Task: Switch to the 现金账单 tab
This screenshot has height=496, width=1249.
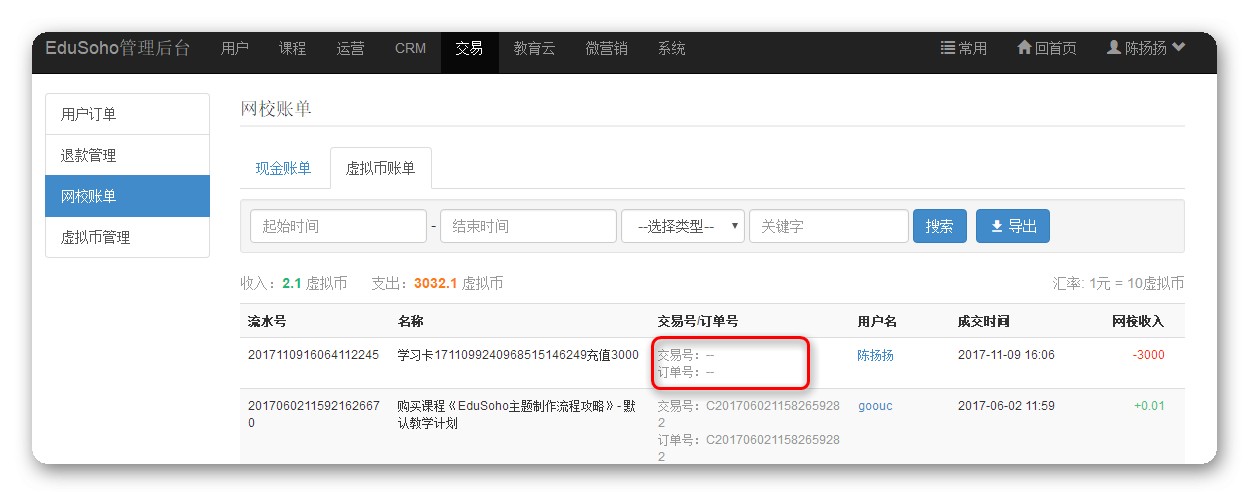Action: (283, 168)
